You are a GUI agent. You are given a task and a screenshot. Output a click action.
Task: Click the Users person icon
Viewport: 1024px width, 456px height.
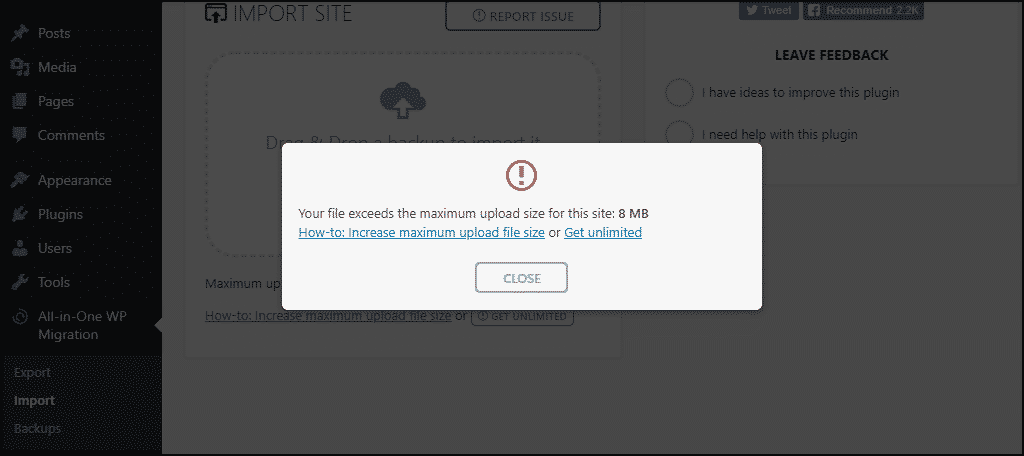click(x=20, y=248)
